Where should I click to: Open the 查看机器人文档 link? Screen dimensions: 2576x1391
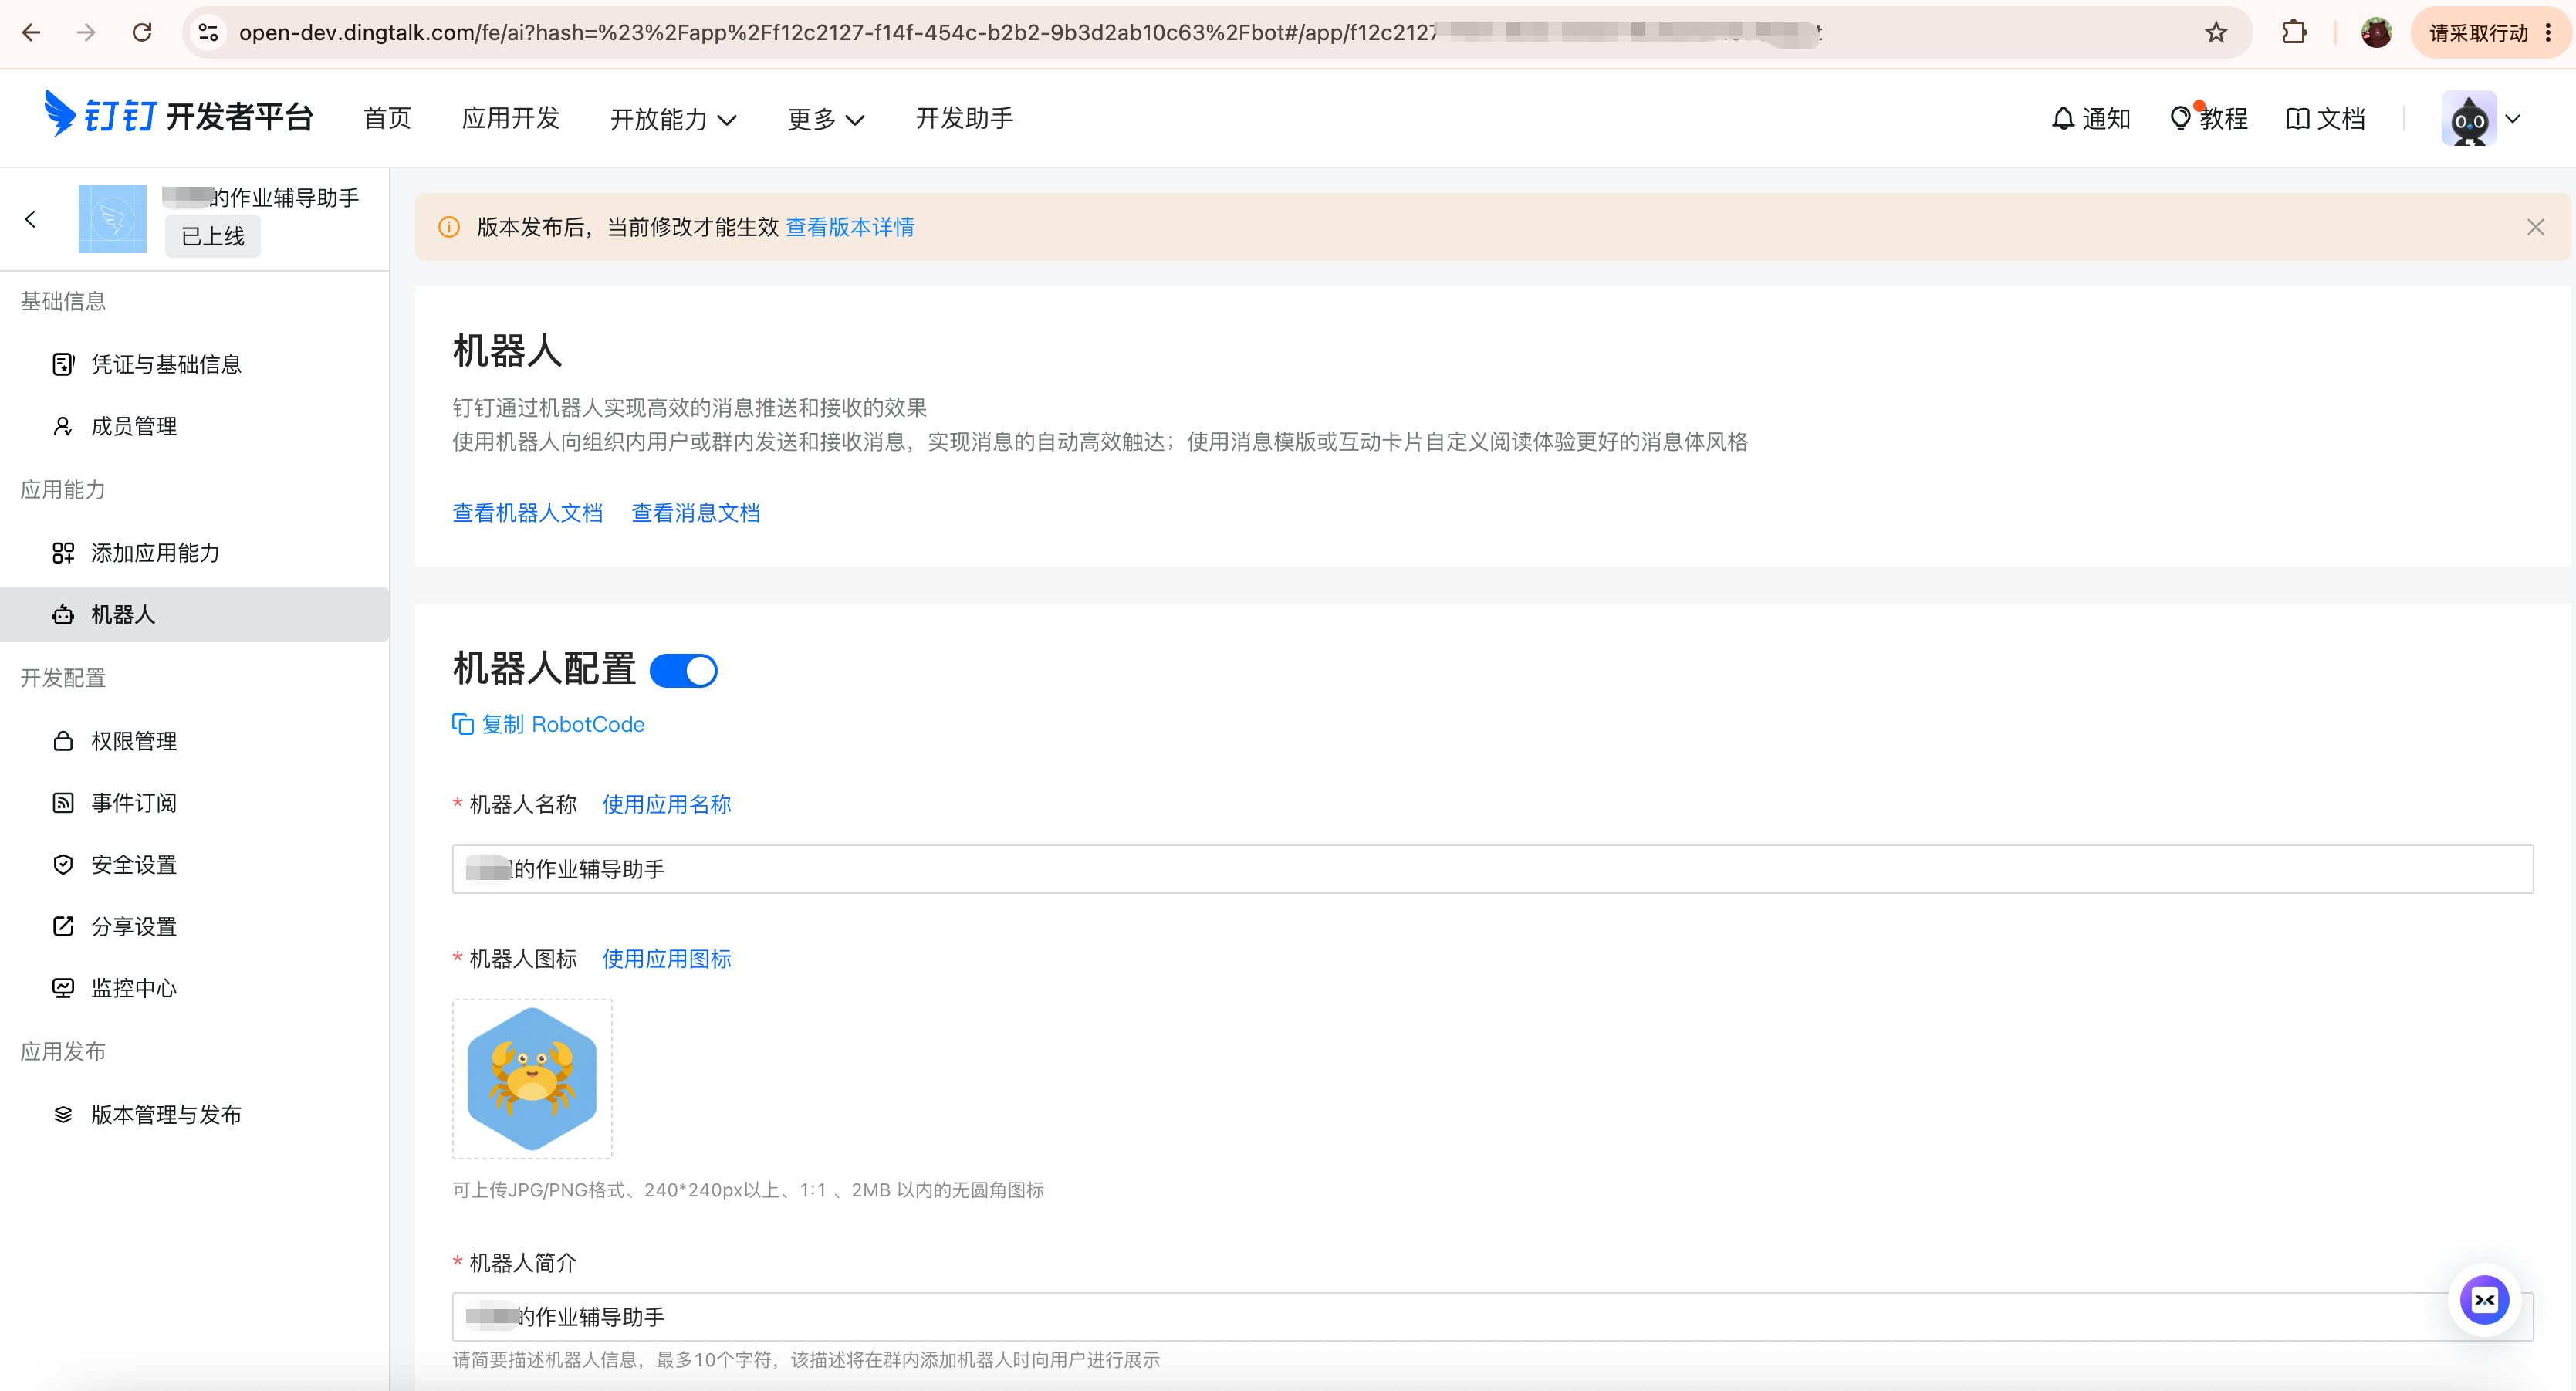[x=528, y=513]
